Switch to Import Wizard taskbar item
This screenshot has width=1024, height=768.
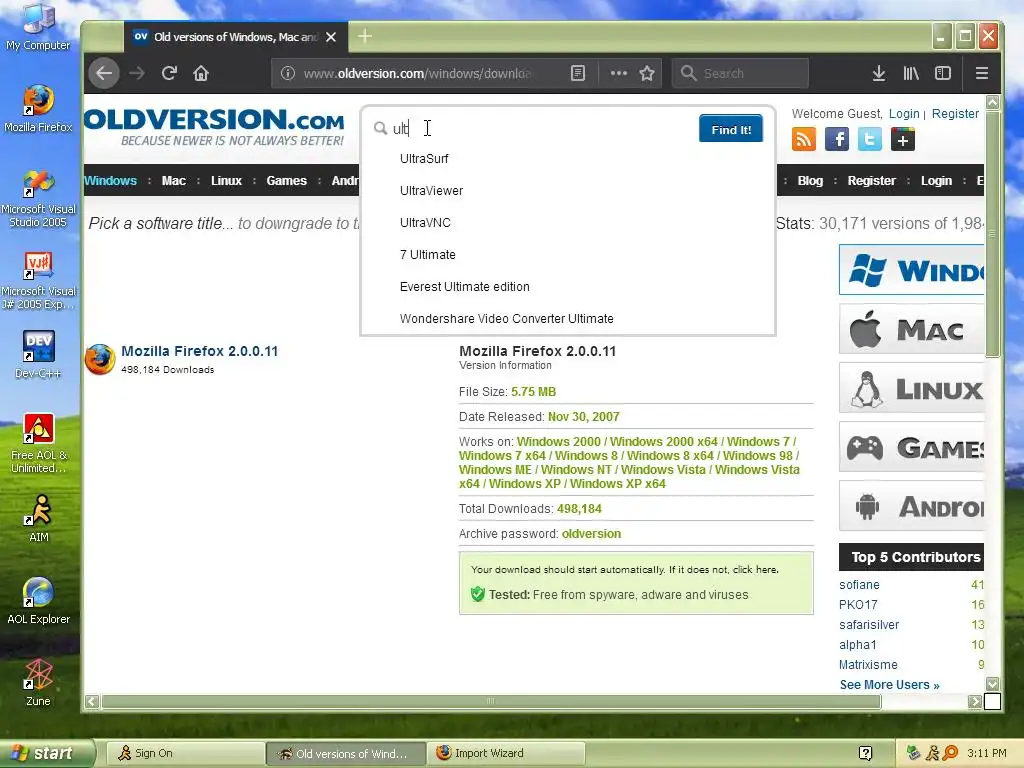pos(506,754)
